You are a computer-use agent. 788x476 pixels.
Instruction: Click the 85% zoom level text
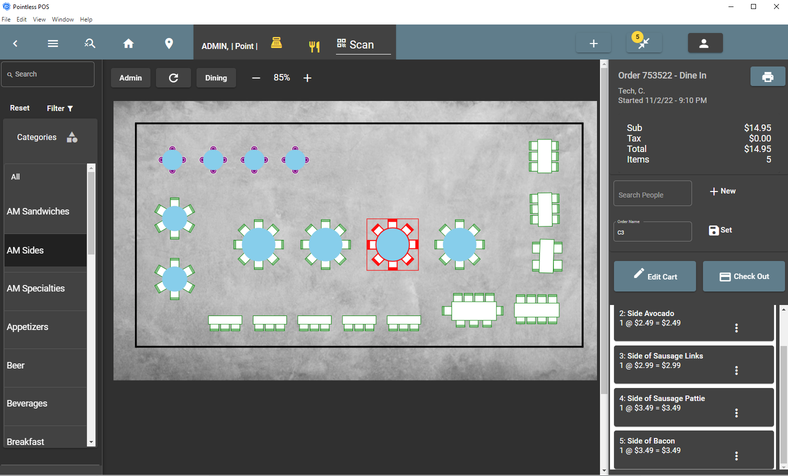click(x=281, y=78)
